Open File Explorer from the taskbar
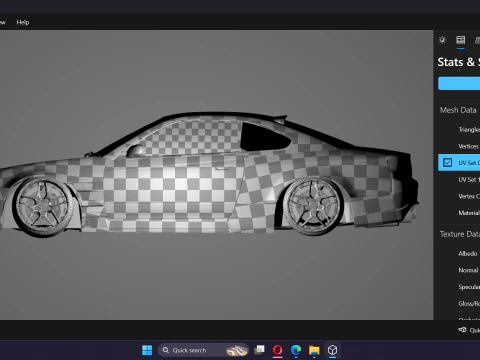Image resolution: width=480 pixels, height=360 pixels. point(314,350)
